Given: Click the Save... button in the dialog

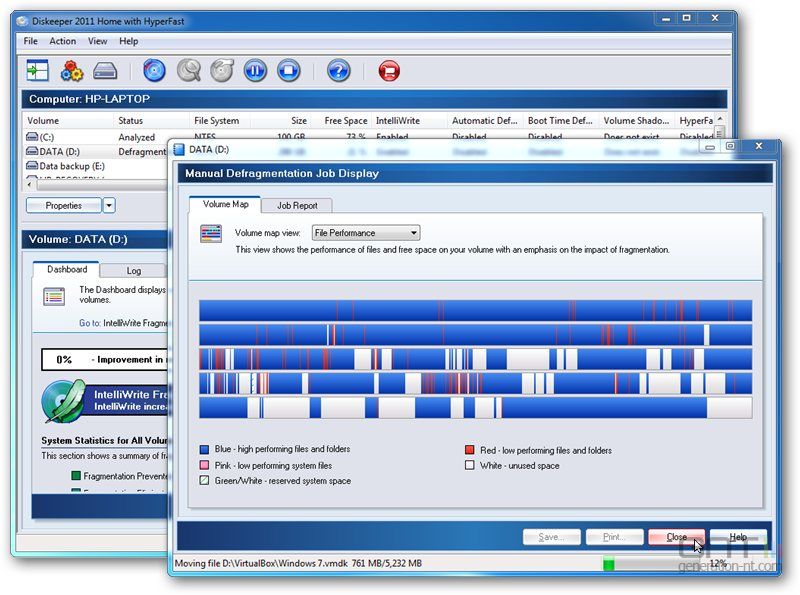Looking at the screenshot, I should click(x=552, y=537).
